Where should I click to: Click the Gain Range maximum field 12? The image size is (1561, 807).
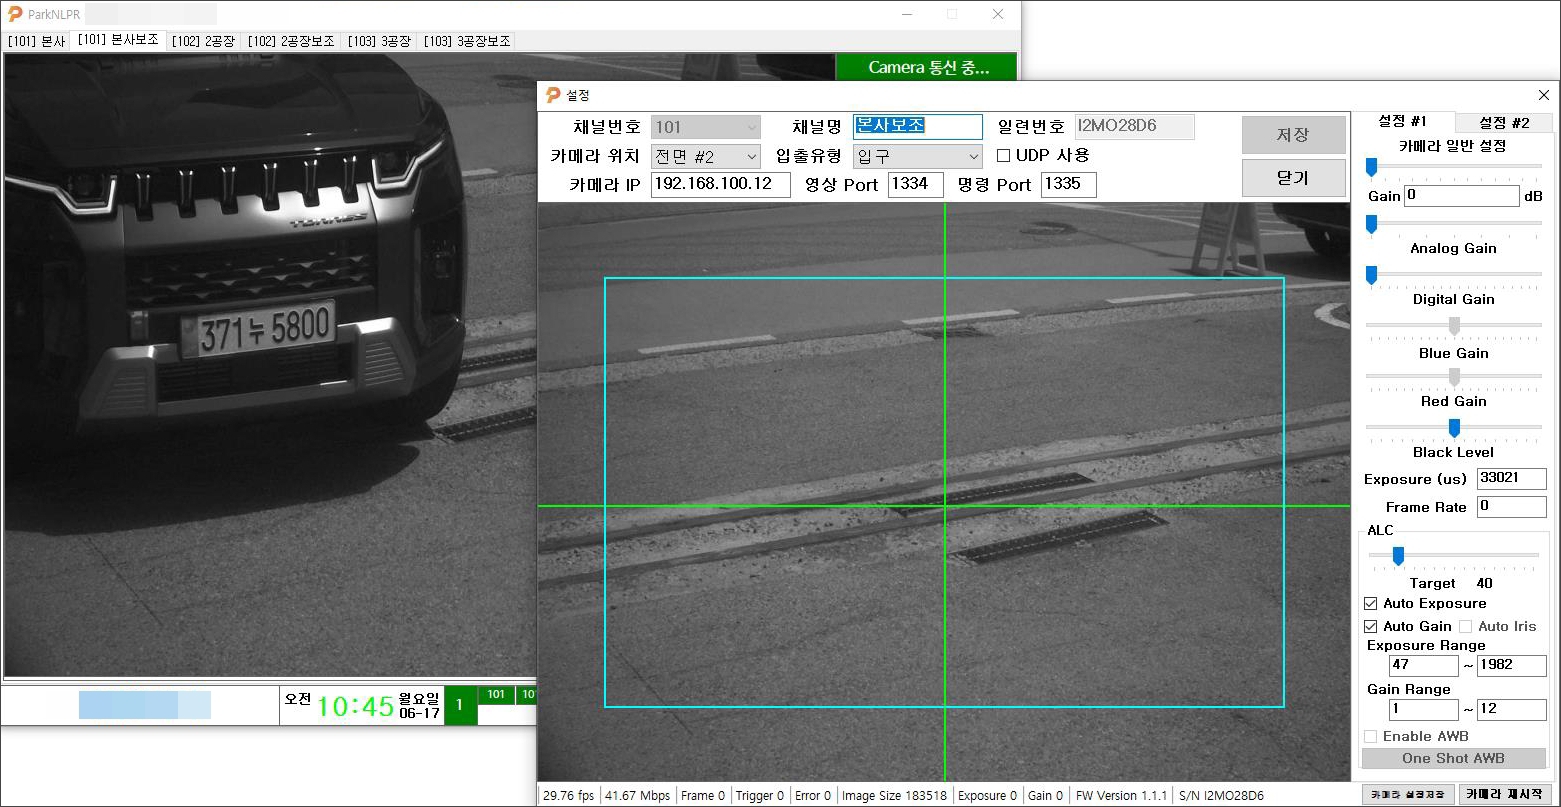1512,710
